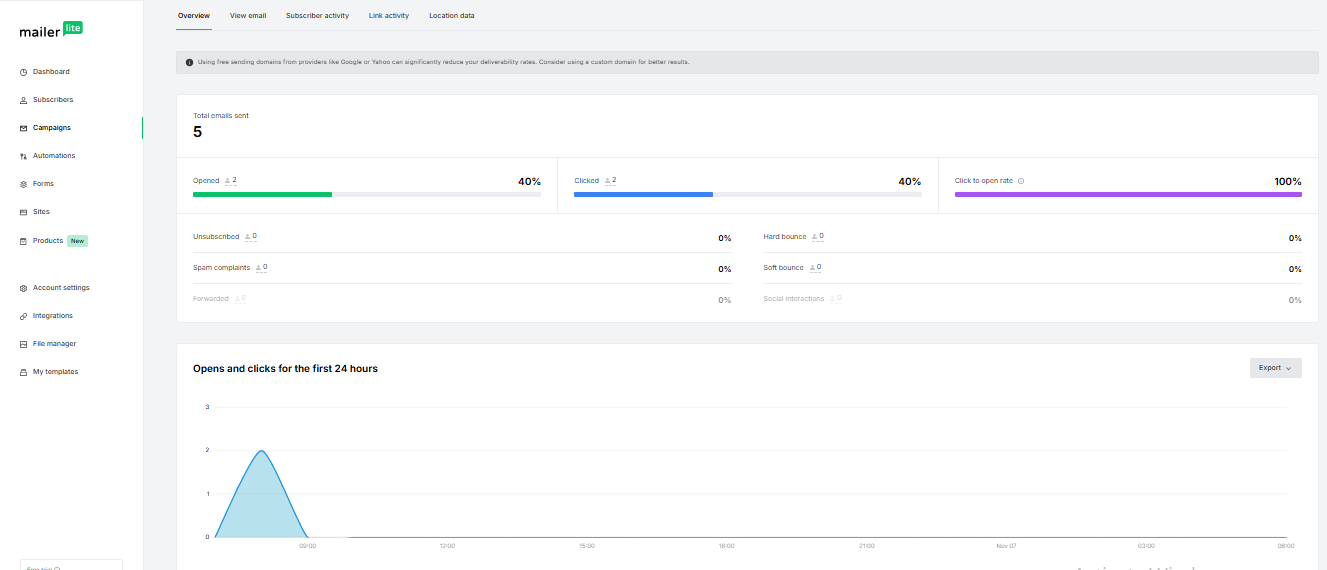
Task: Go to the Link activity tab
Action: click(389, 16)
